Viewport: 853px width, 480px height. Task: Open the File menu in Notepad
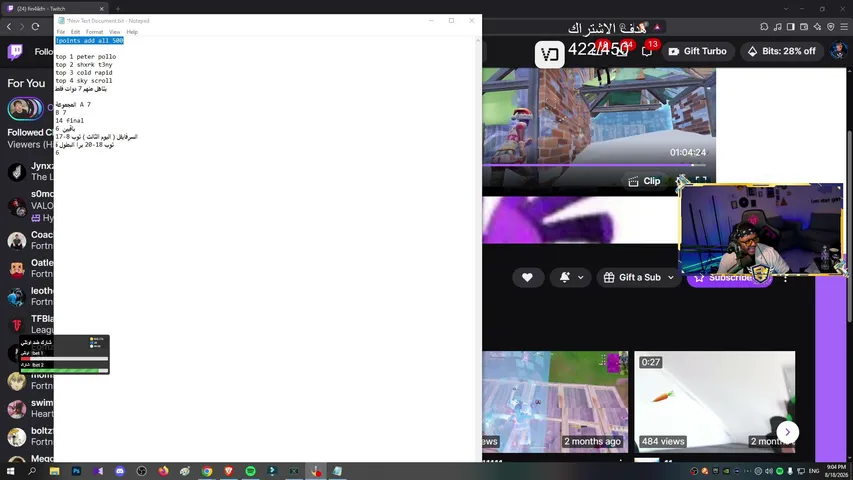60,32
